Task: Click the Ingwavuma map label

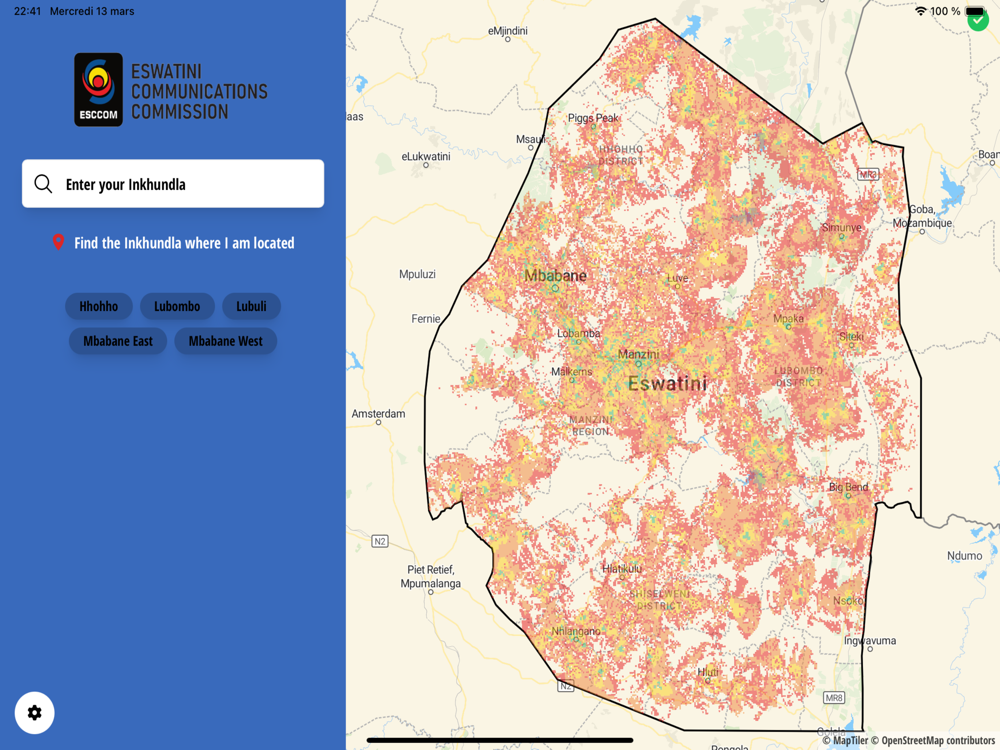Action: 870,640
